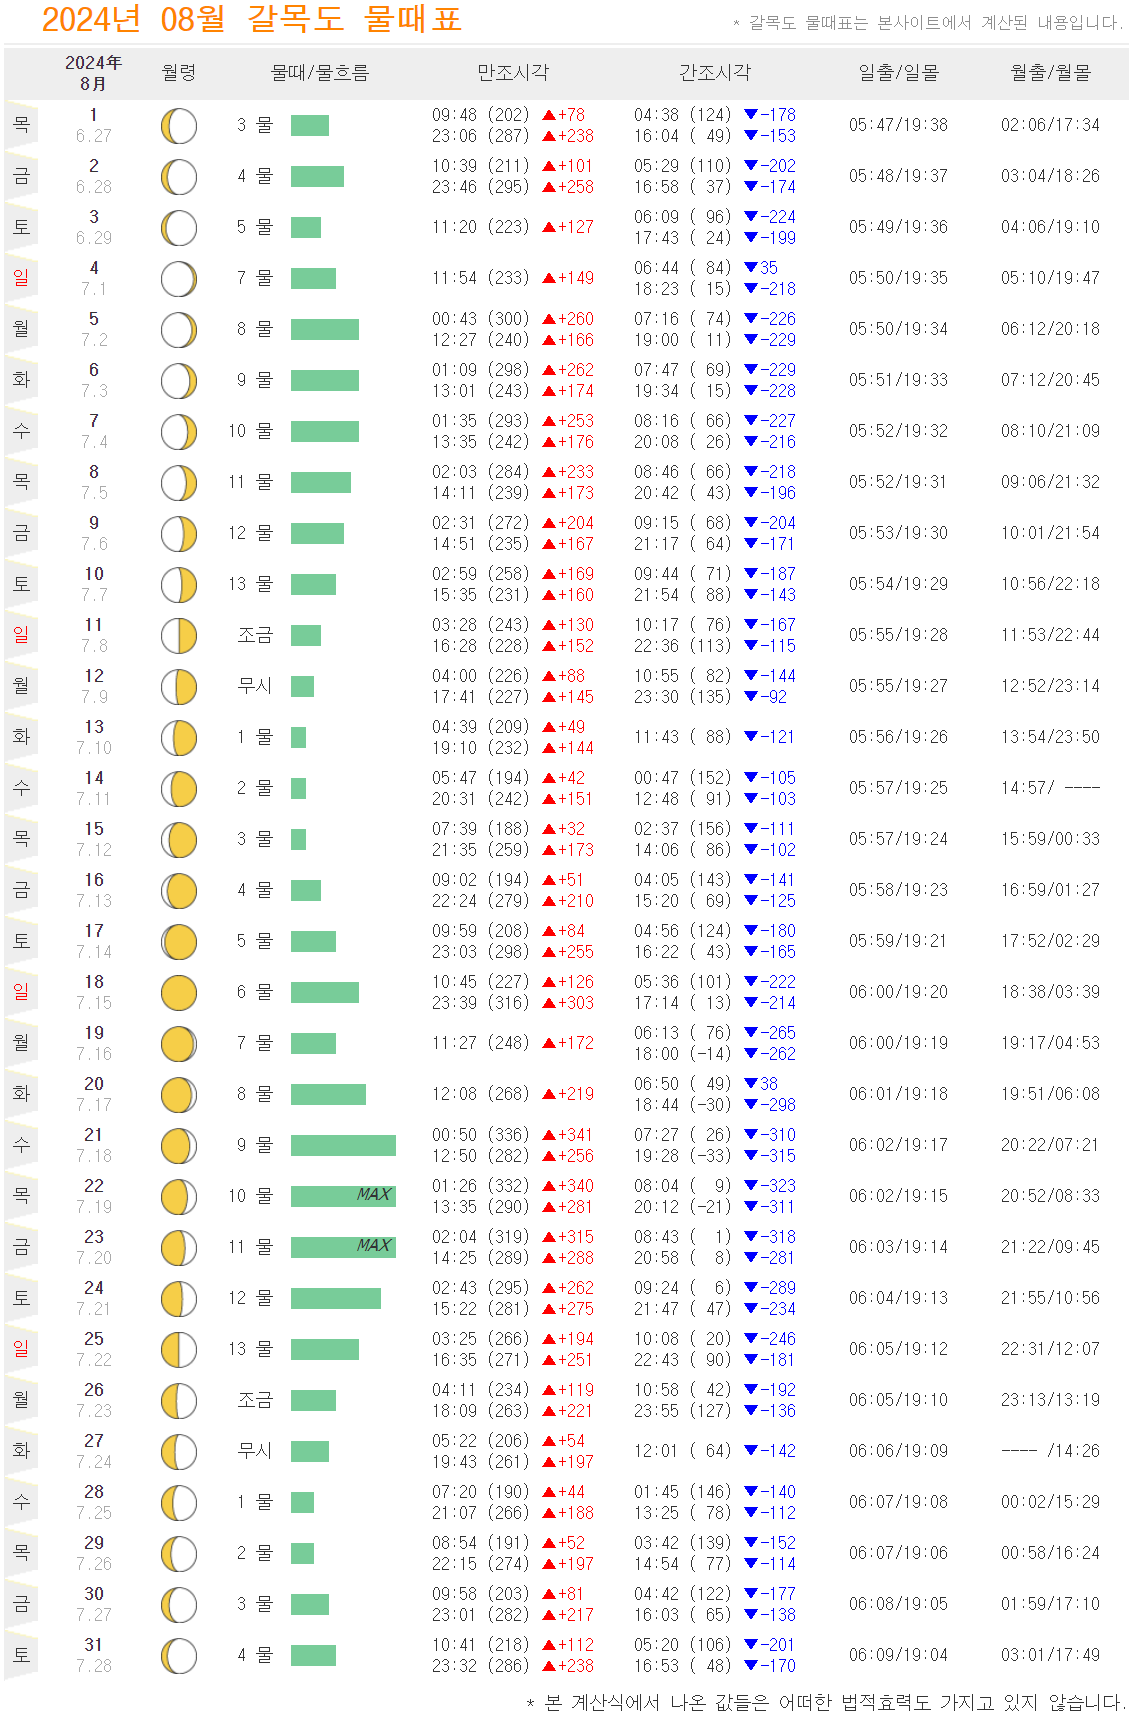Click the 물때/물흐름 column header

click(320, 73)
